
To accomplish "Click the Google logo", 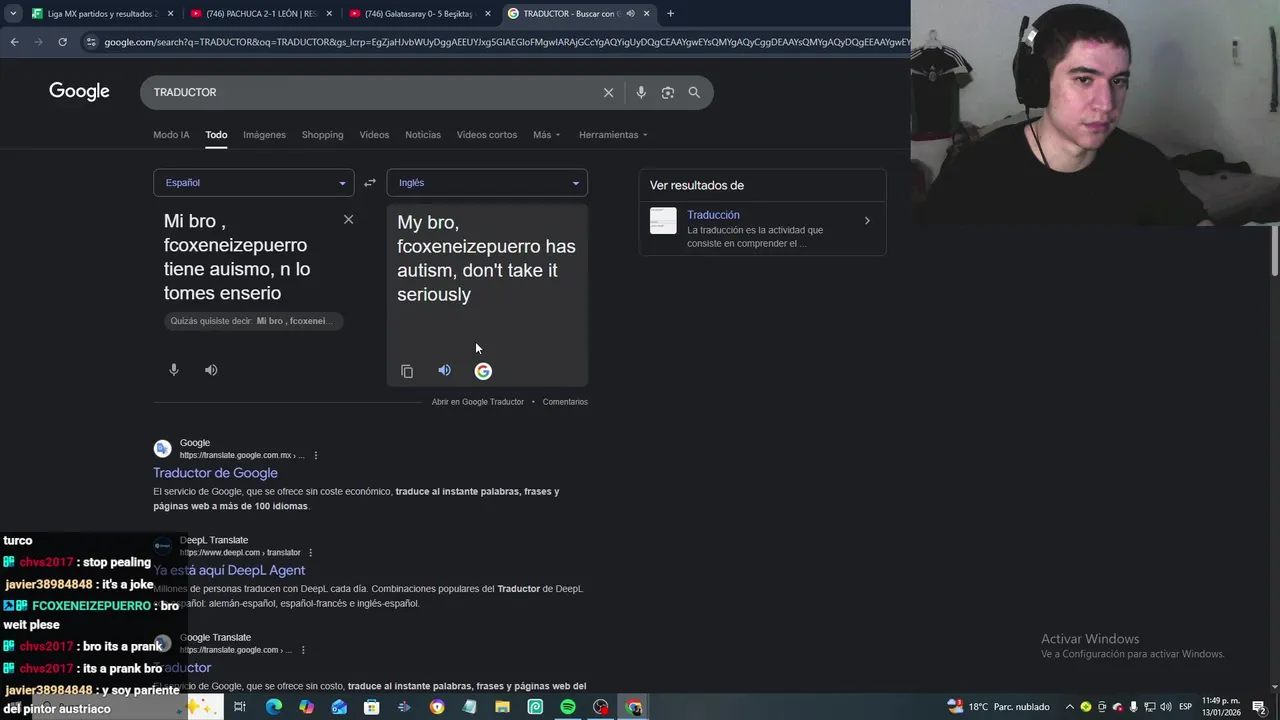I will pos(79,92).
